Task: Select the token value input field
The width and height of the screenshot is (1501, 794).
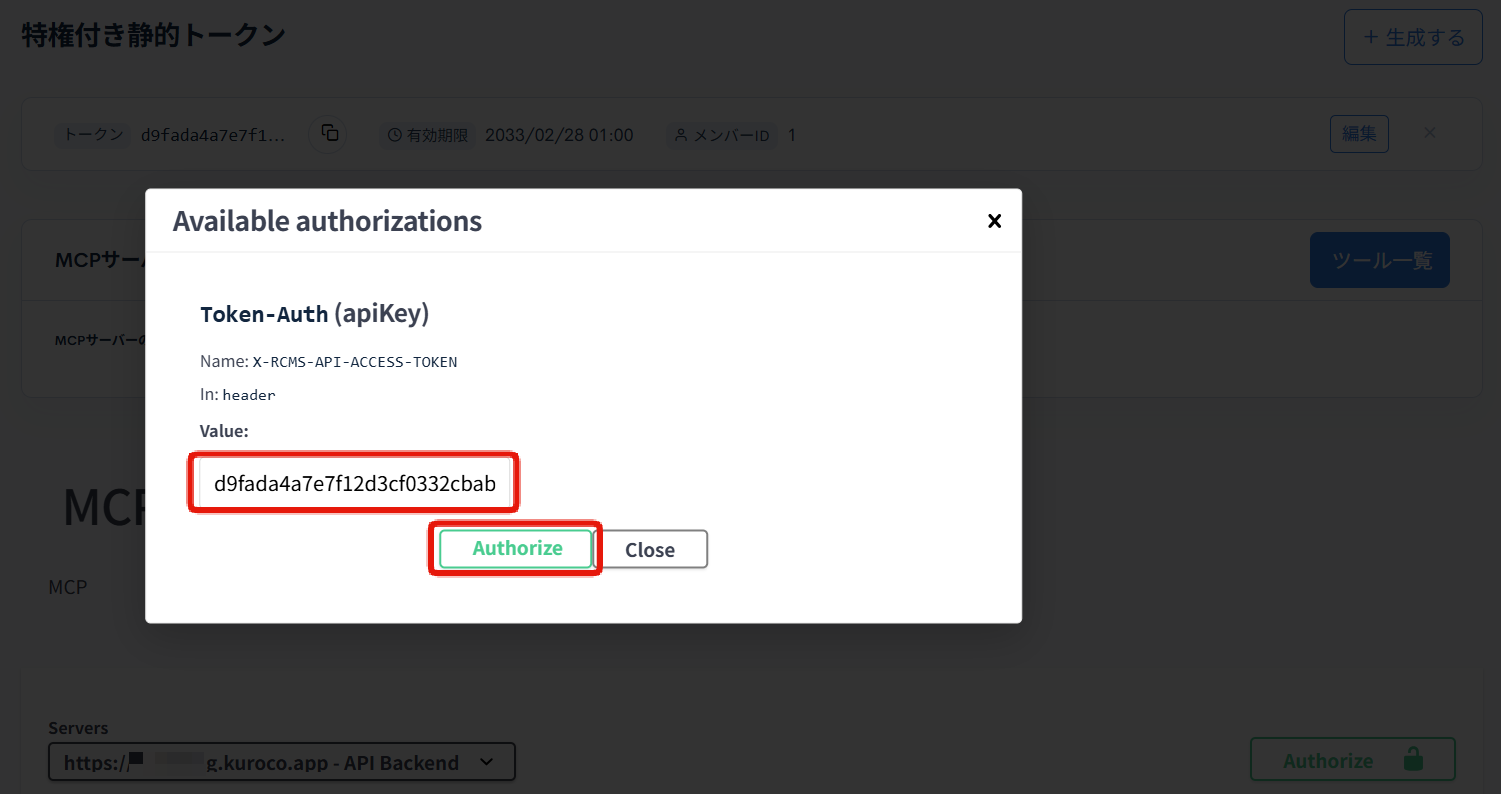Action: [353, 482]
